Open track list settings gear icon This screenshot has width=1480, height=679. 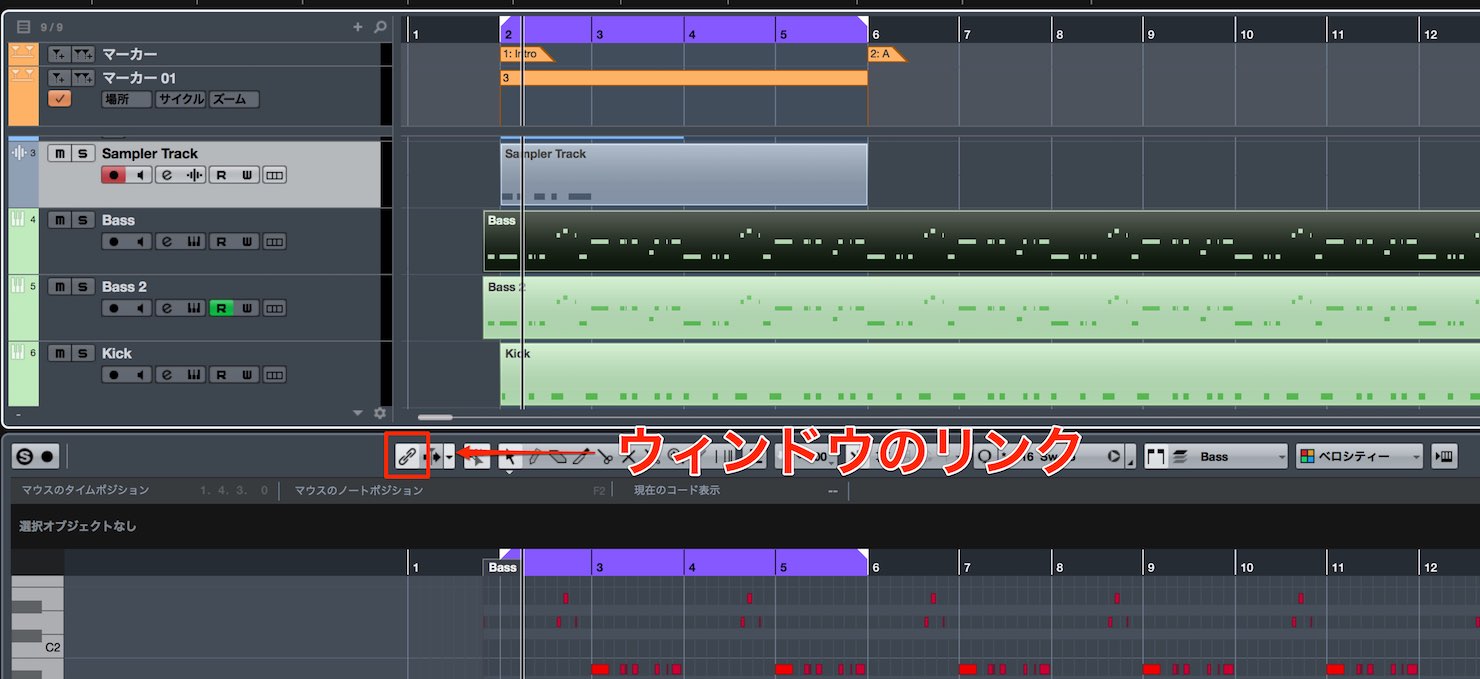point(380,413)
